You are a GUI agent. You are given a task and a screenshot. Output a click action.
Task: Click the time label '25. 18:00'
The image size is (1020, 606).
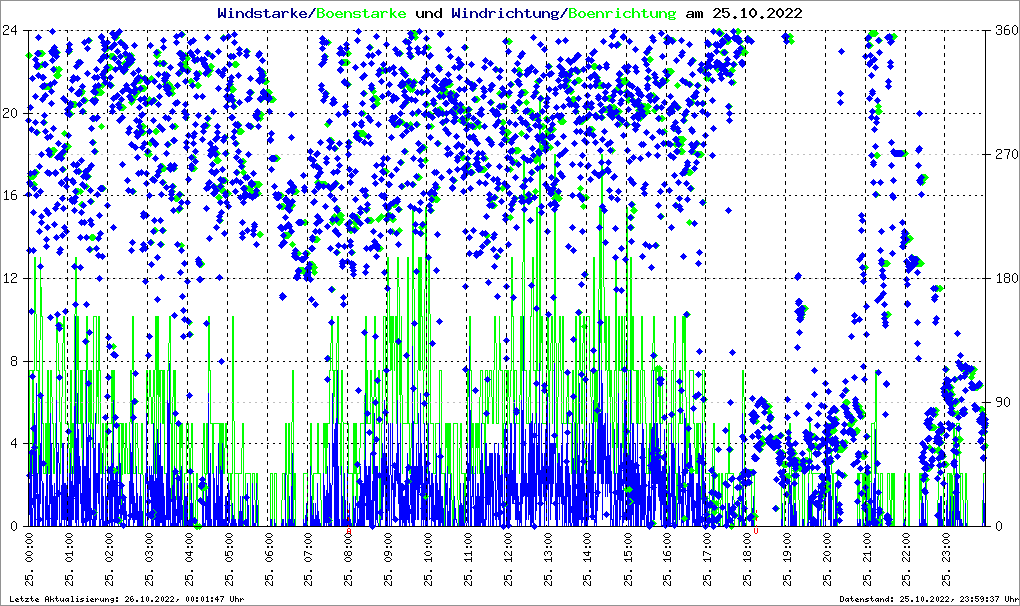click(747, 559)
